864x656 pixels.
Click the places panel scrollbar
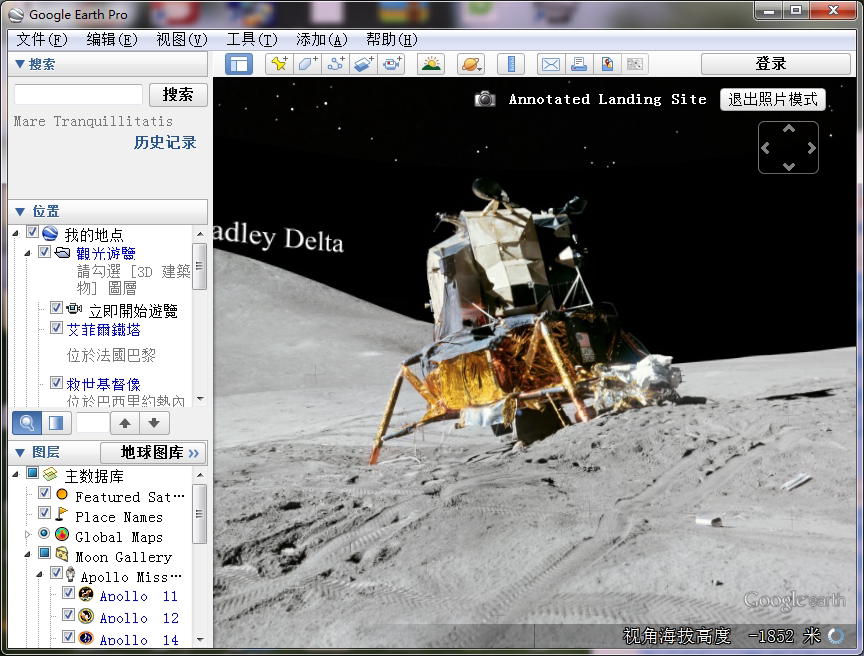(200, 267)
